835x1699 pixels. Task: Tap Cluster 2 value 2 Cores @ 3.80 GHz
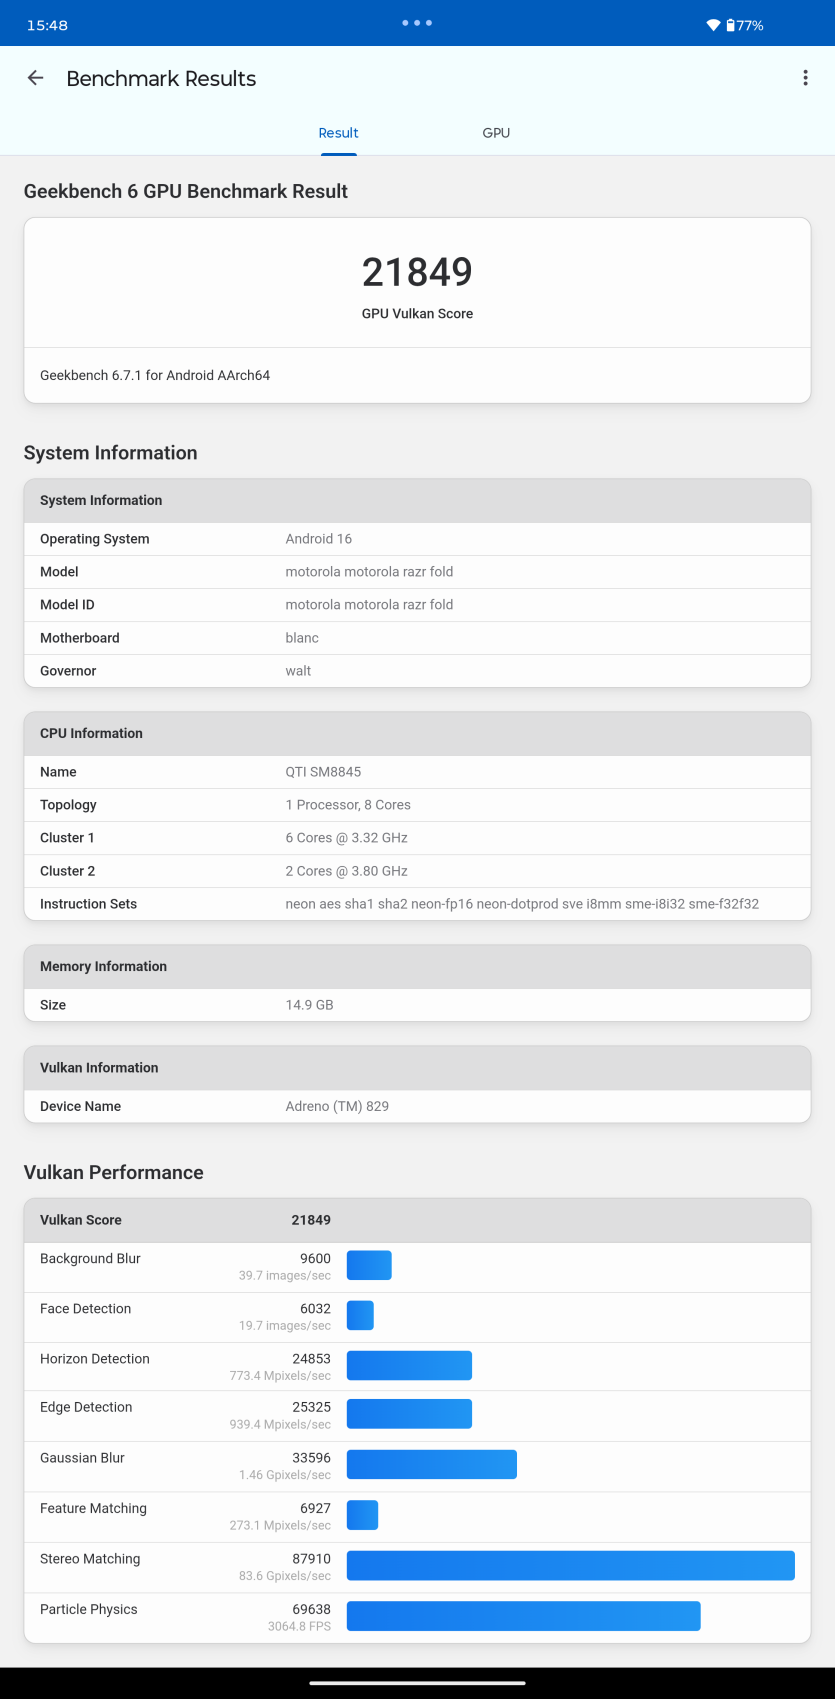coord(346,871)
